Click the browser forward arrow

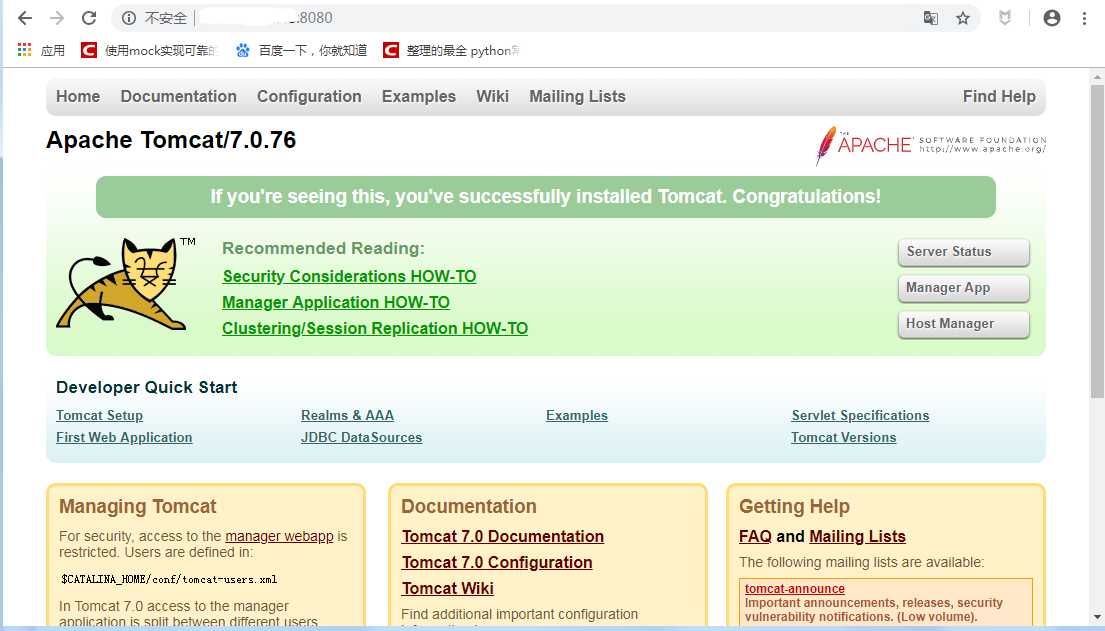[57, 18]
